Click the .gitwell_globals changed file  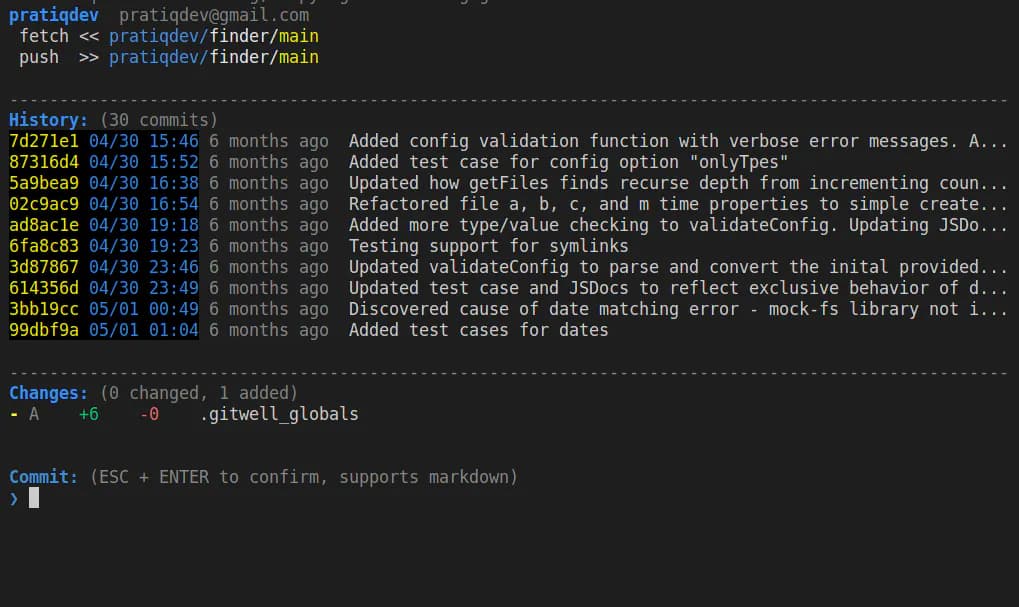coord(279,413)
